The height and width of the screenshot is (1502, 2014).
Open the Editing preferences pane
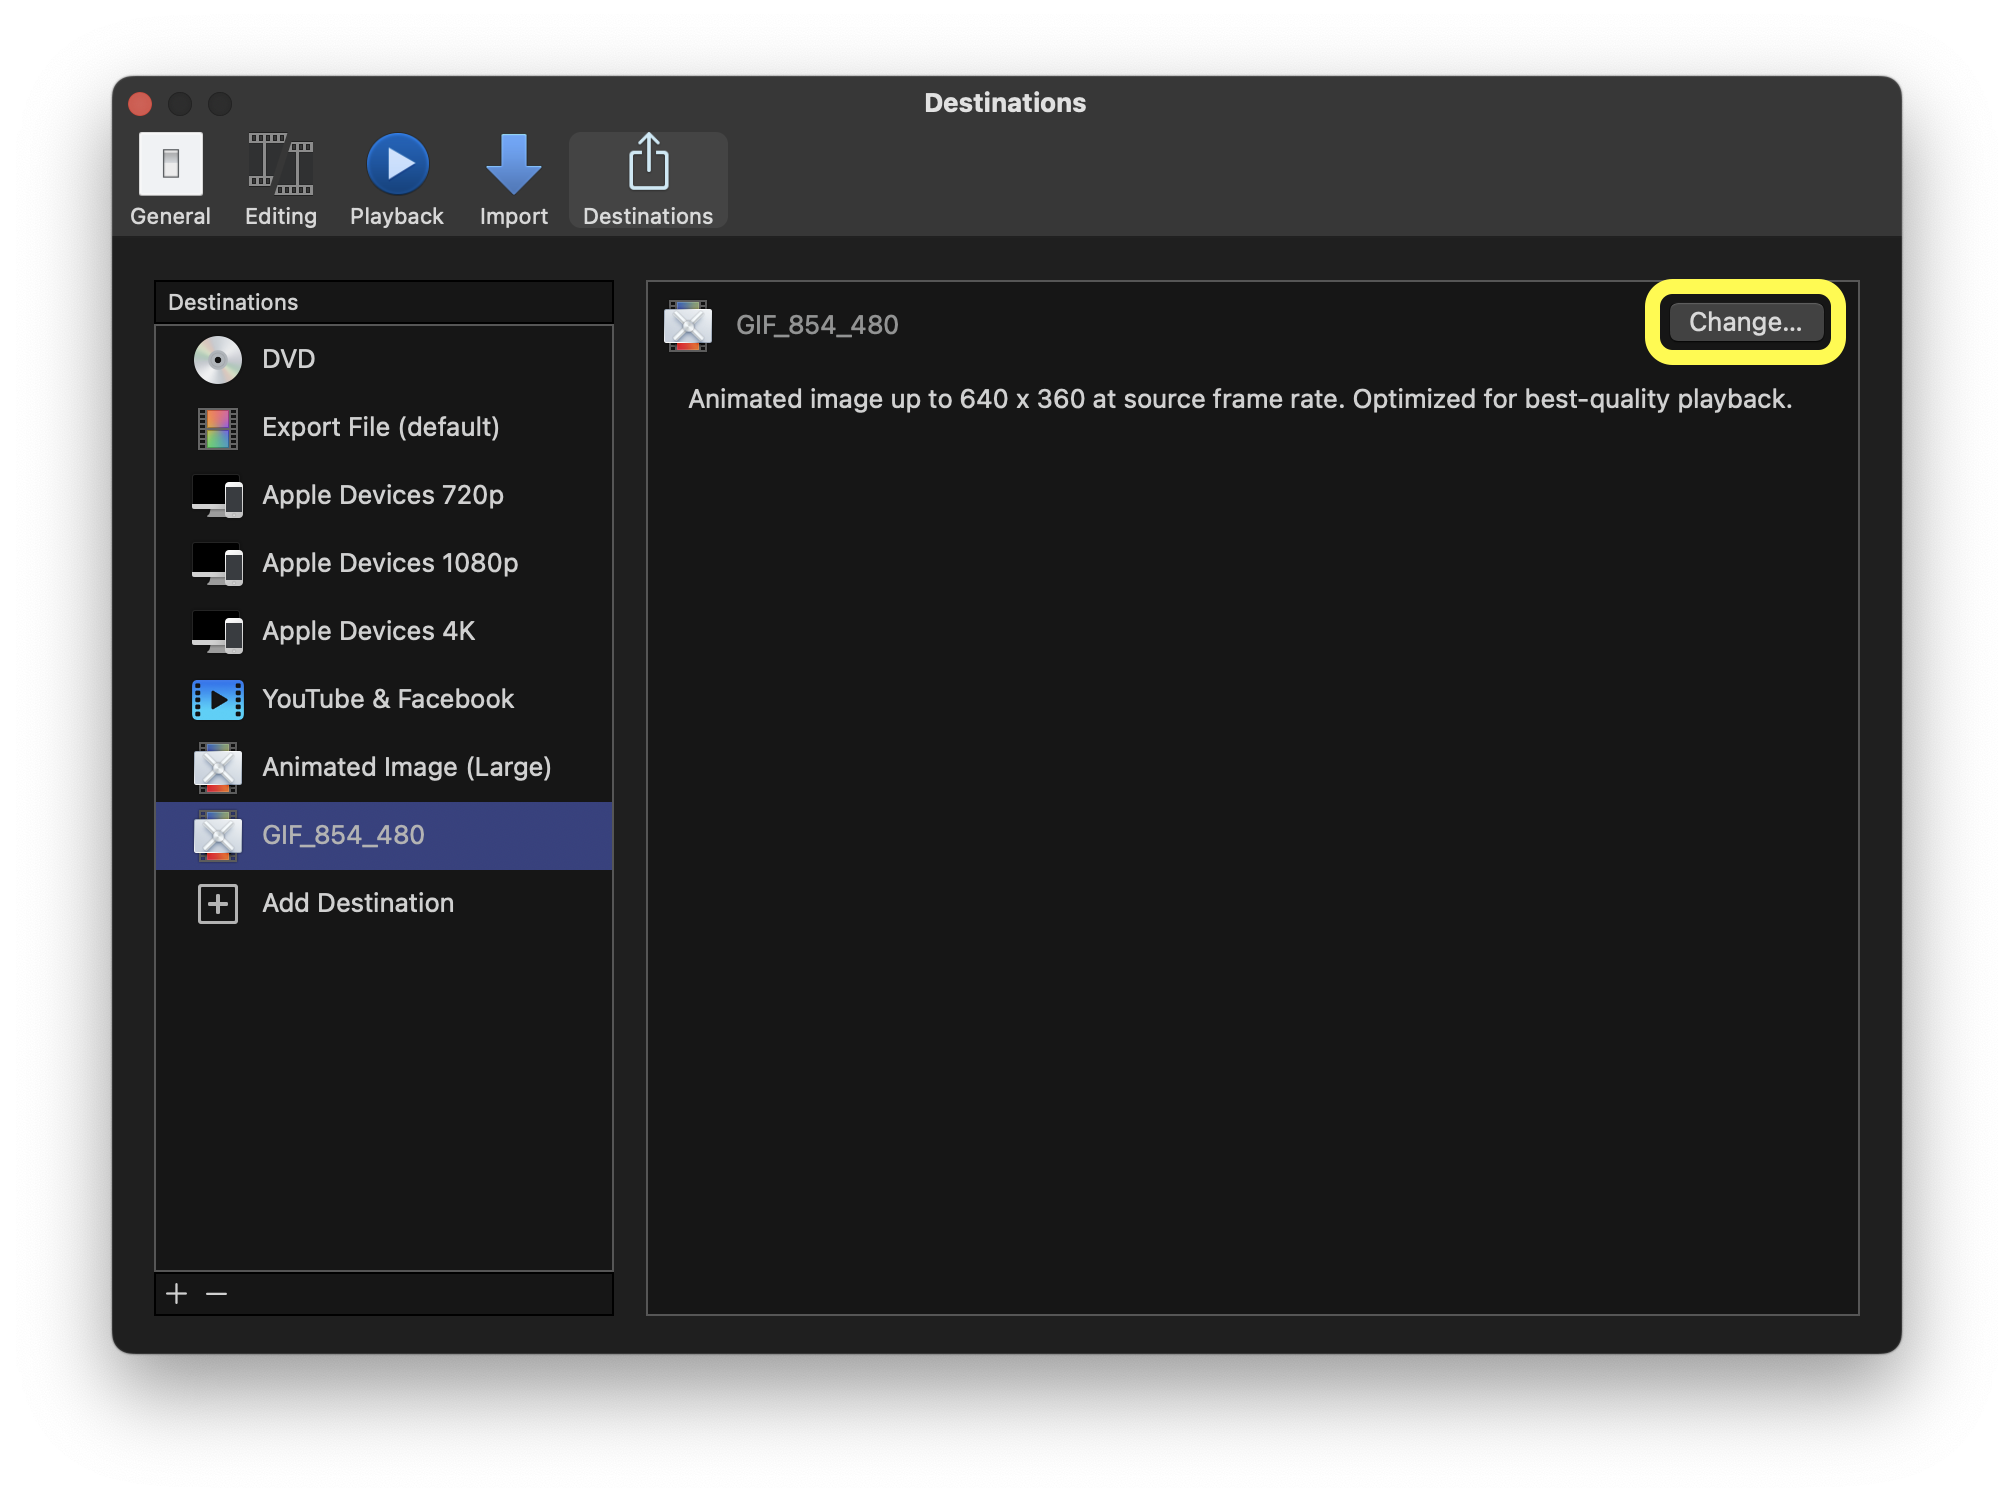coord(281,180)
